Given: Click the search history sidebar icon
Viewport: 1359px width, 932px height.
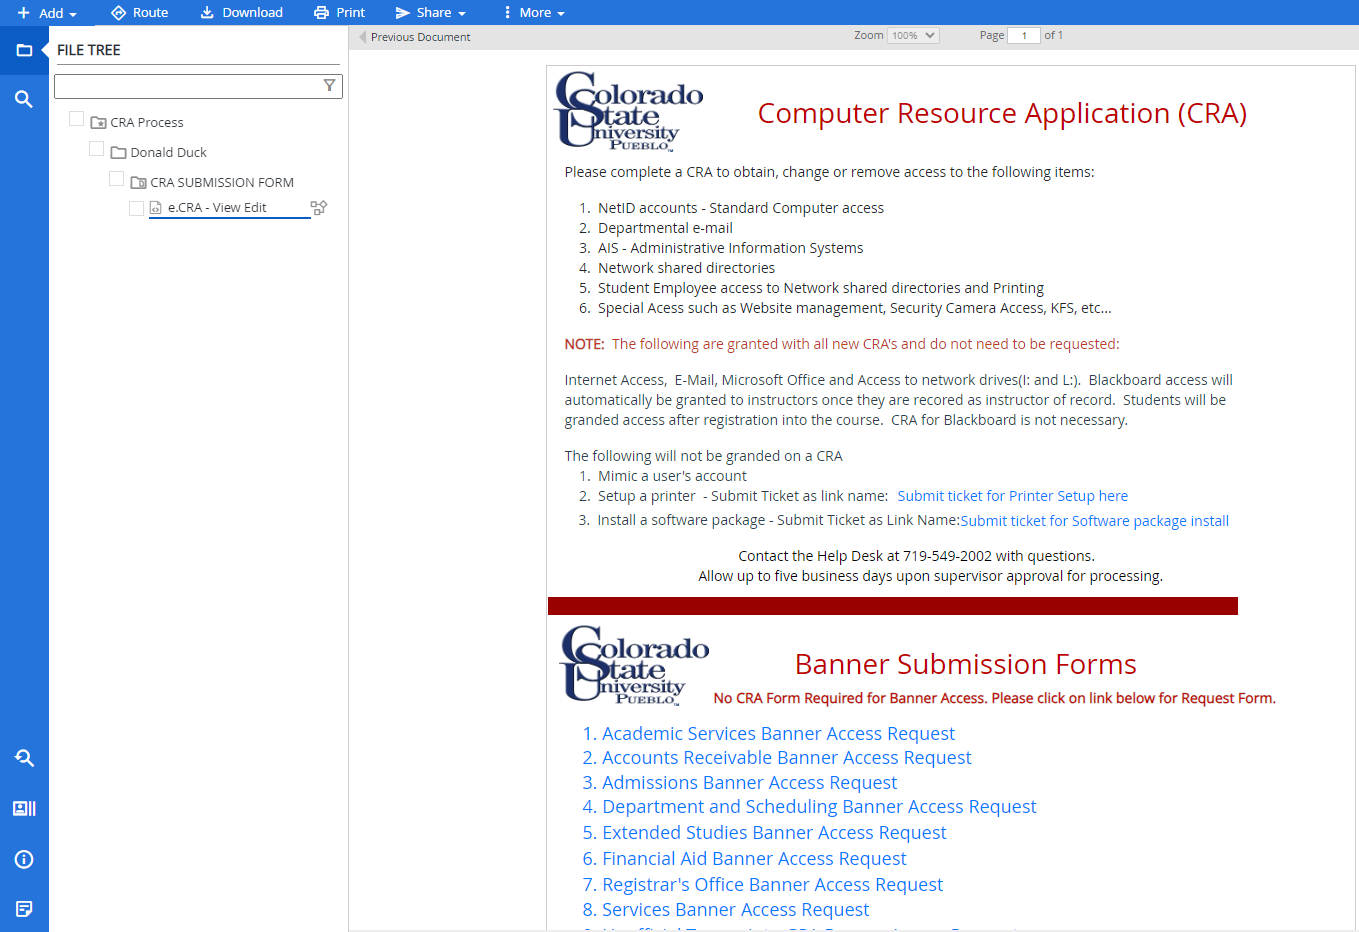Looking at the screenshot, I should tap(24, 758).
